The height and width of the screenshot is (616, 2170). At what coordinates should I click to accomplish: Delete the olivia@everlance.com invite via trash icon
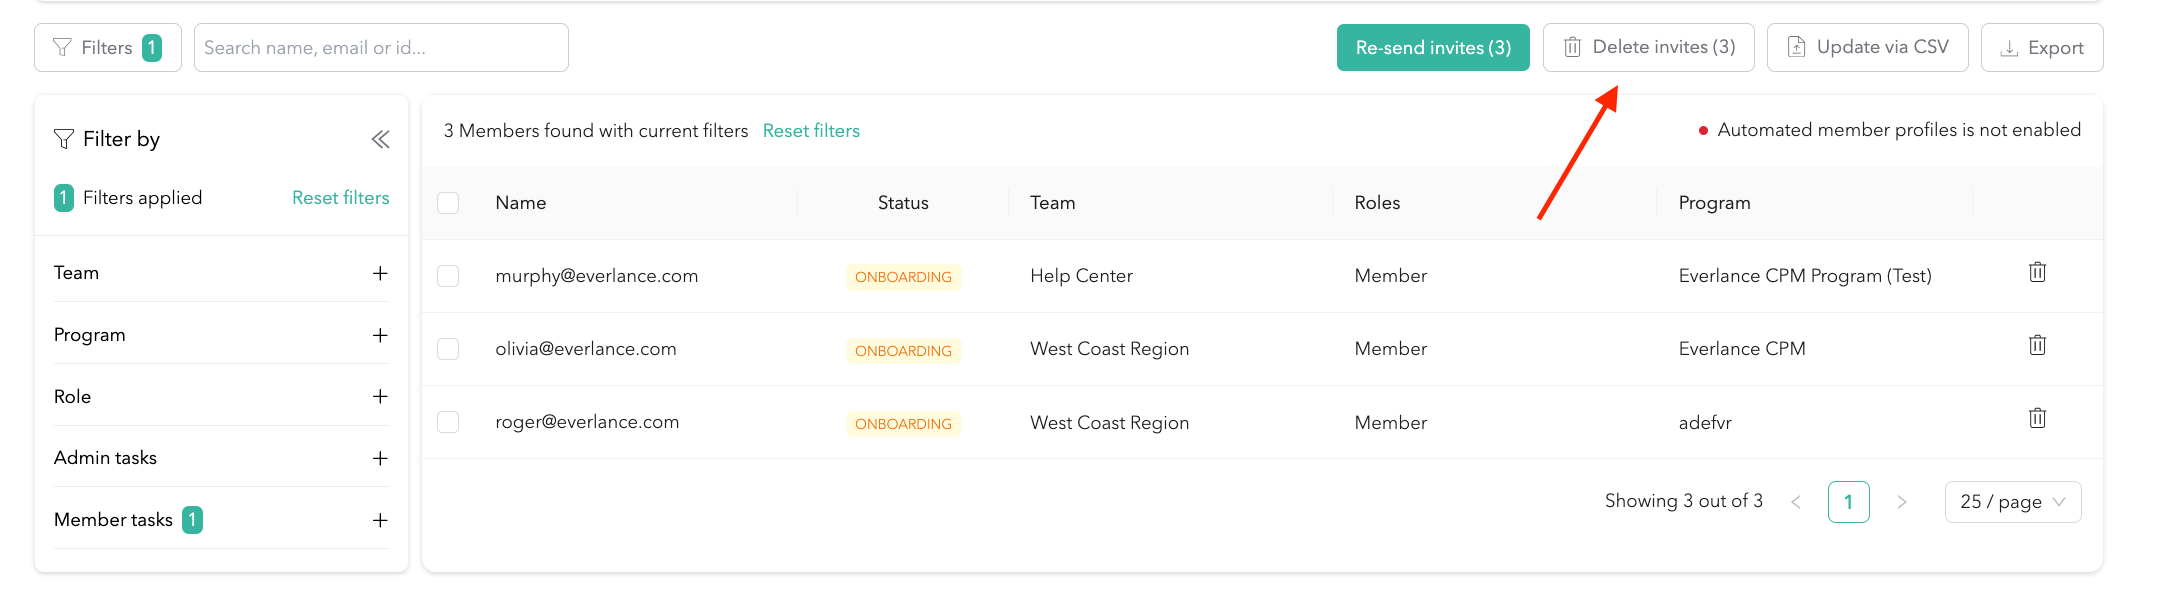pyautogui.click(x=2037, y=345)
